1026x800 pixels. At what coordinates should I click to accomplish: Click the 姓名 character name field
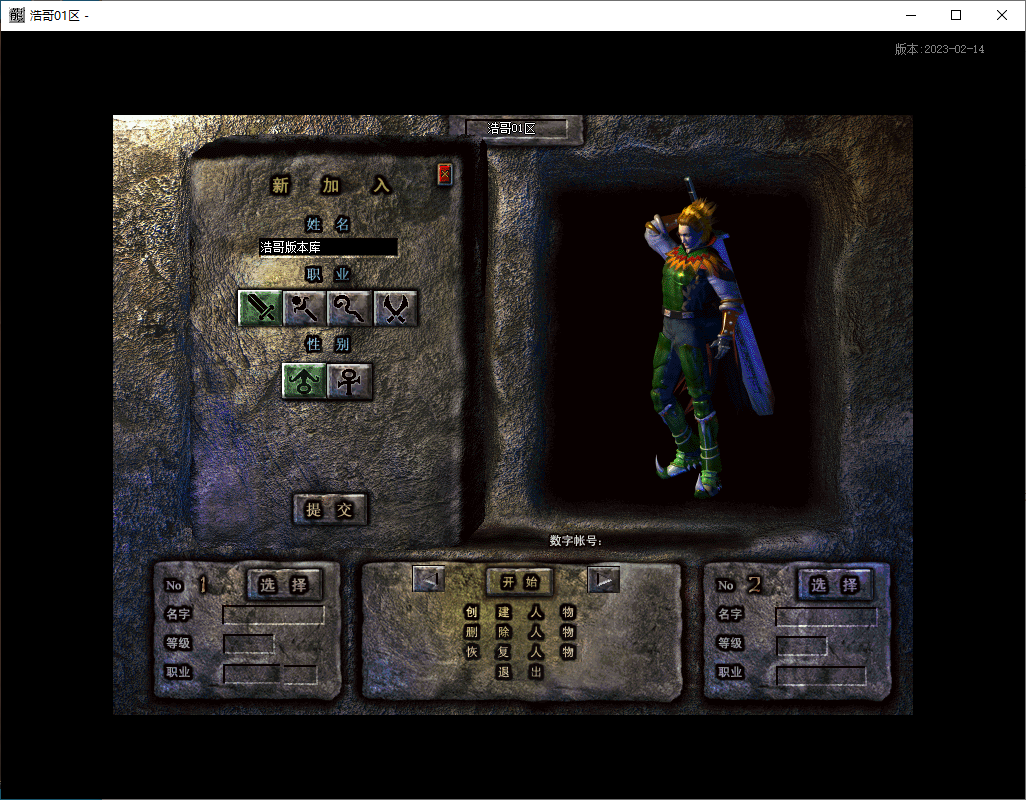[x=328, y=247]
